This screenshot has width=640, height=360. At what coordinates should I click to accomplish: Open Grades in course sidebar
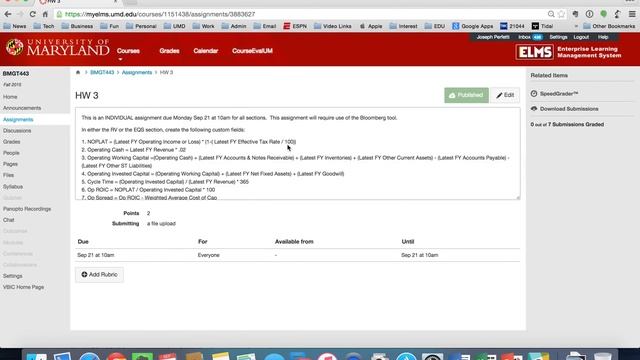11,142
